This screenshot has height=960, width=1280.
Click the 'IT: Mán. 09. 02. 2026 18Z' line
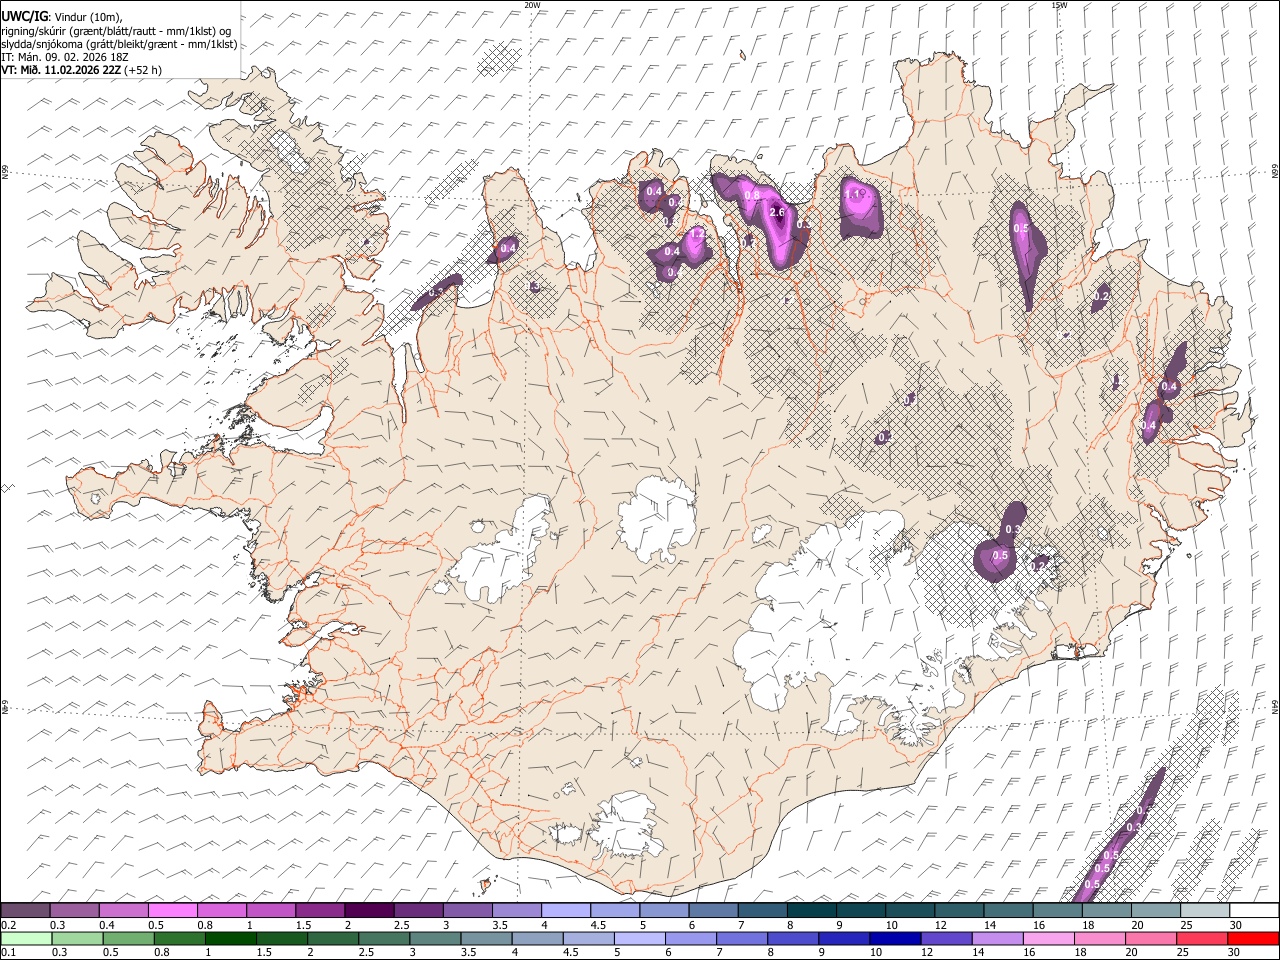click(65, 57)
